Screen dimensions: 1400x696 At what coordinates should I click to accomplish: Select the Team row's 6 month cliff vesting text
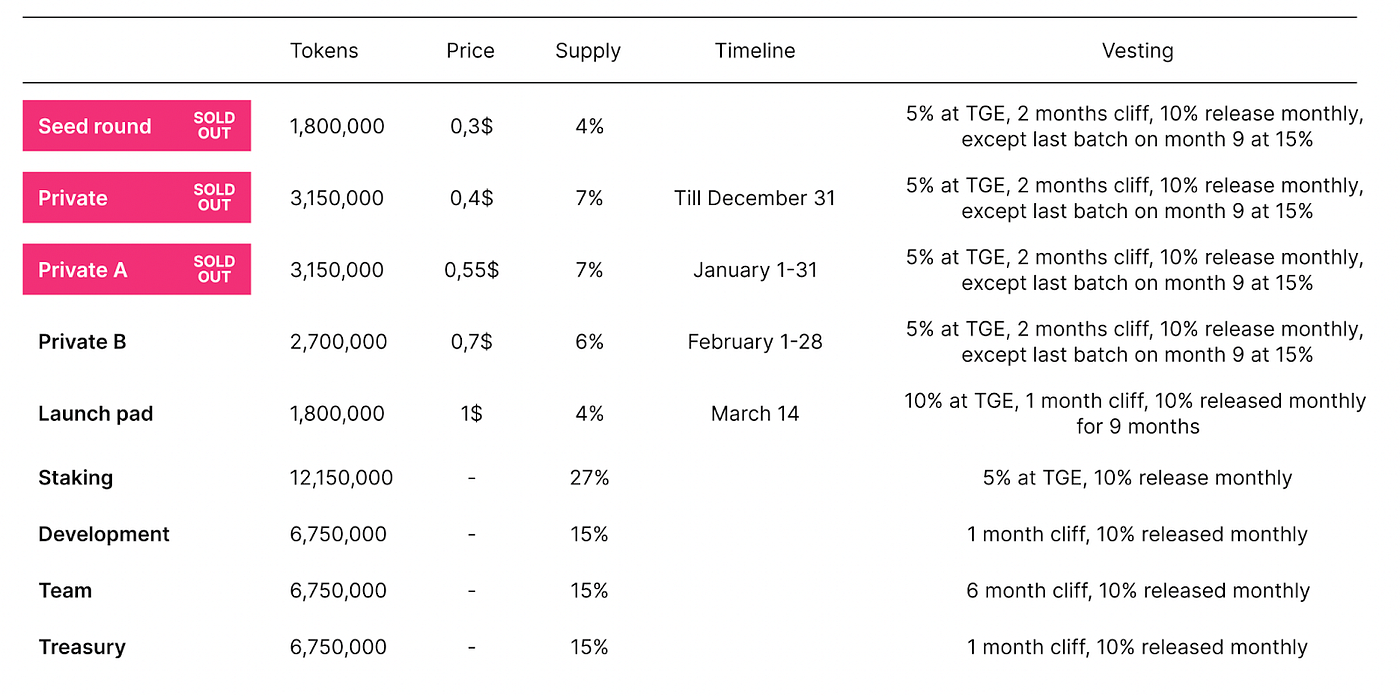[1137, 591]
